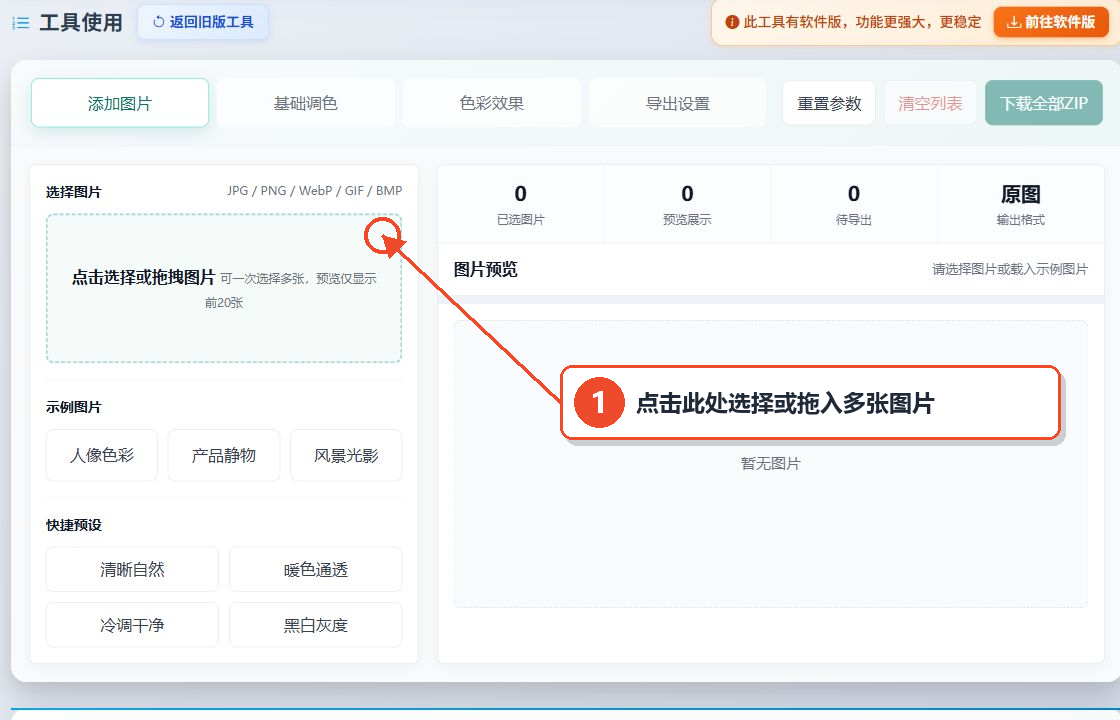Click the 选择图片 section label
1120x720 pixels.
click(x=74, y=192)
